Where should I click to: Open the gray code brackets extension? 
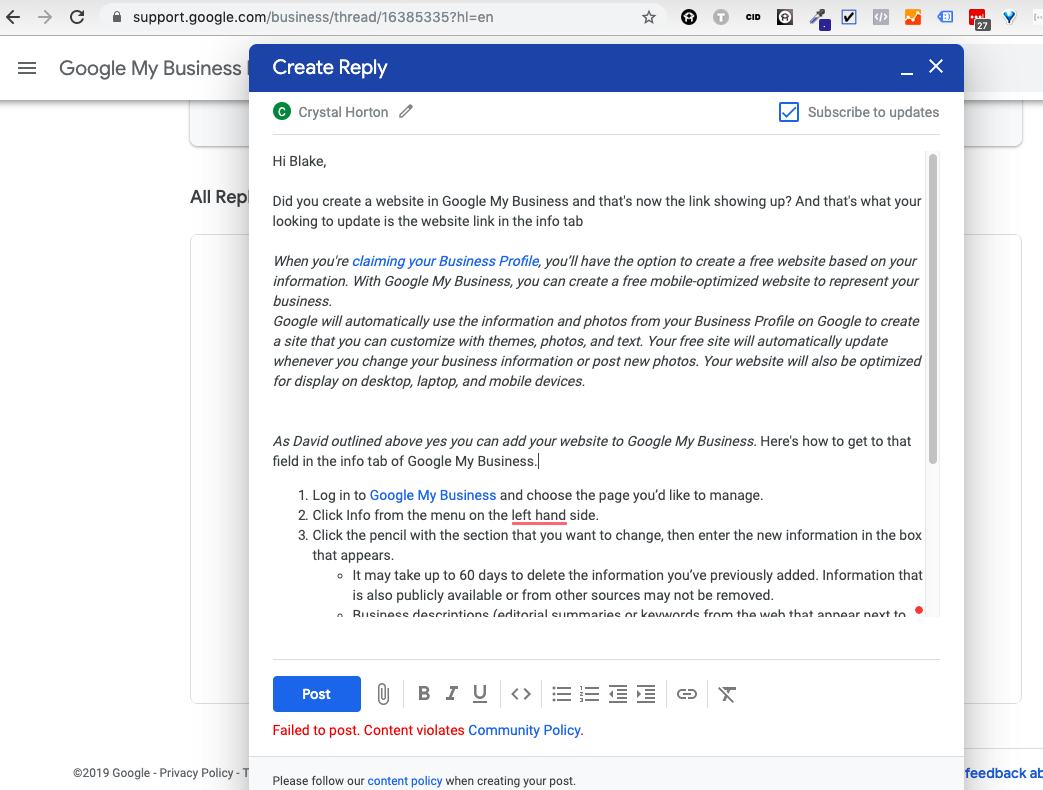pyautogui.click(x=881, y=17)
